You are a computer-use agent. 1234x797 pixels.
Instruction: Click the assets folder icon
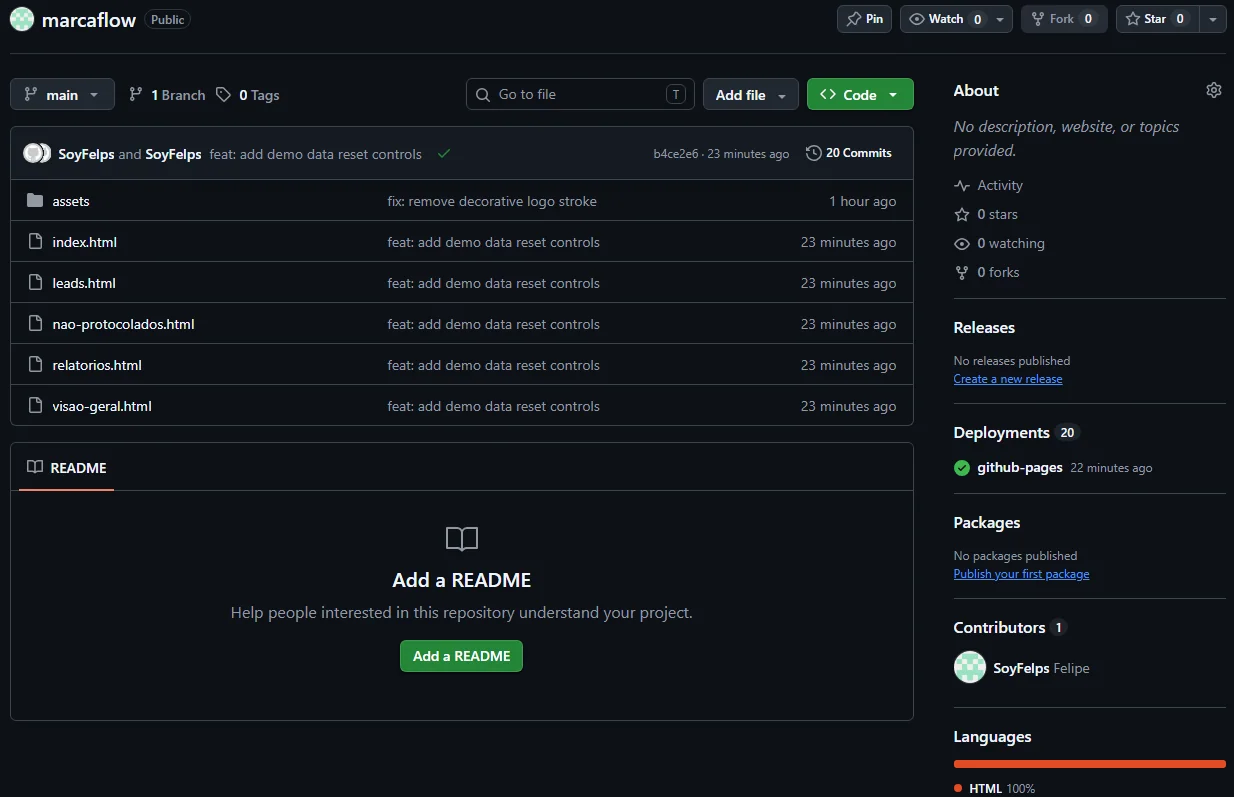click(35, 201)
